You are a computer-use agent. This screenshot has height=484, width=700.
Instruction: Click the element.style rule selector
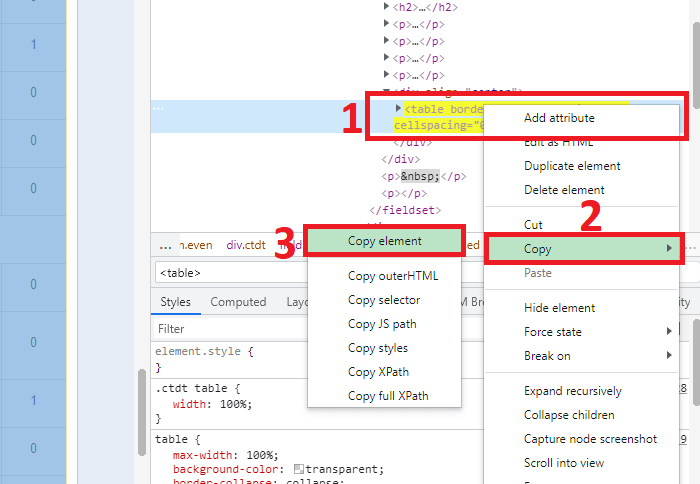tap(198, 351)
